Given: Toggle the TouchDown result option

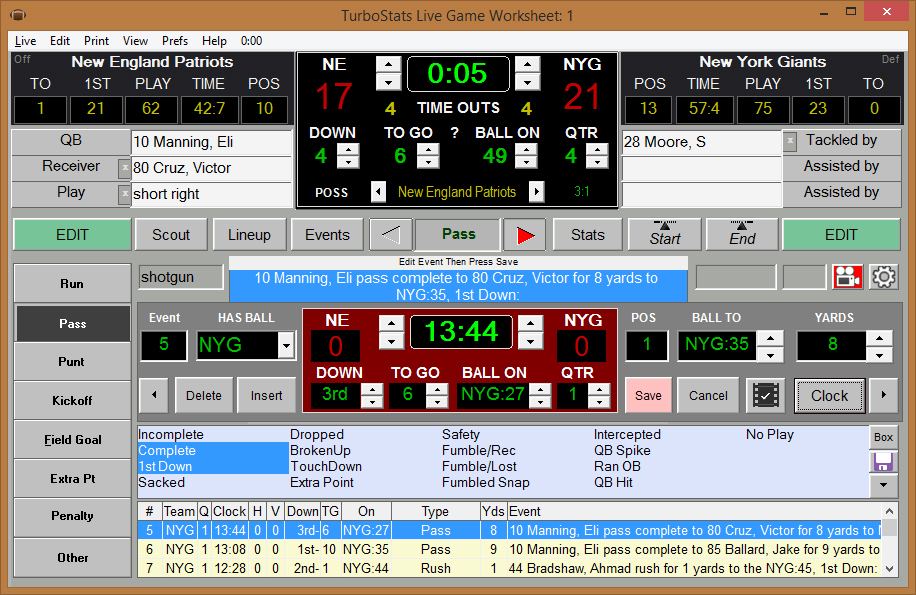Looking at the screenshot, I should [x=326, y=466].
